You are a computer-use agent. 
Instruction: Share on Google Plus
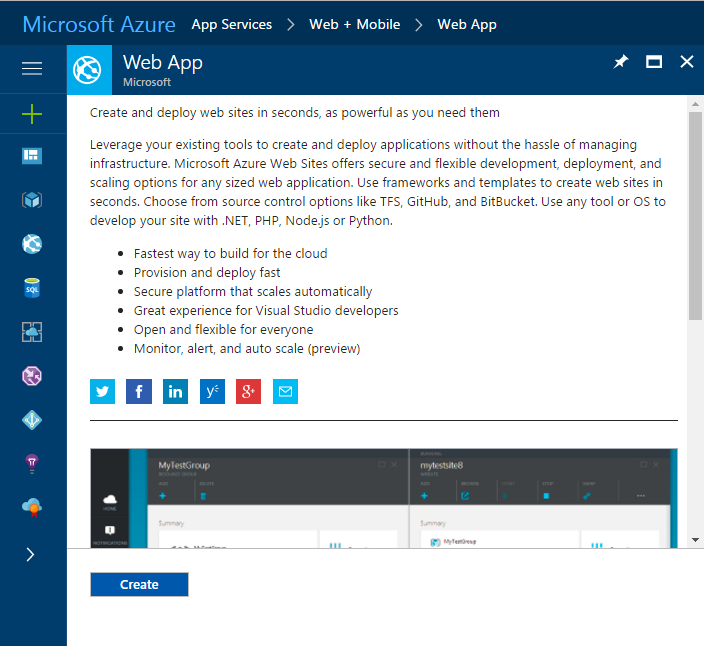click(249, 391)
